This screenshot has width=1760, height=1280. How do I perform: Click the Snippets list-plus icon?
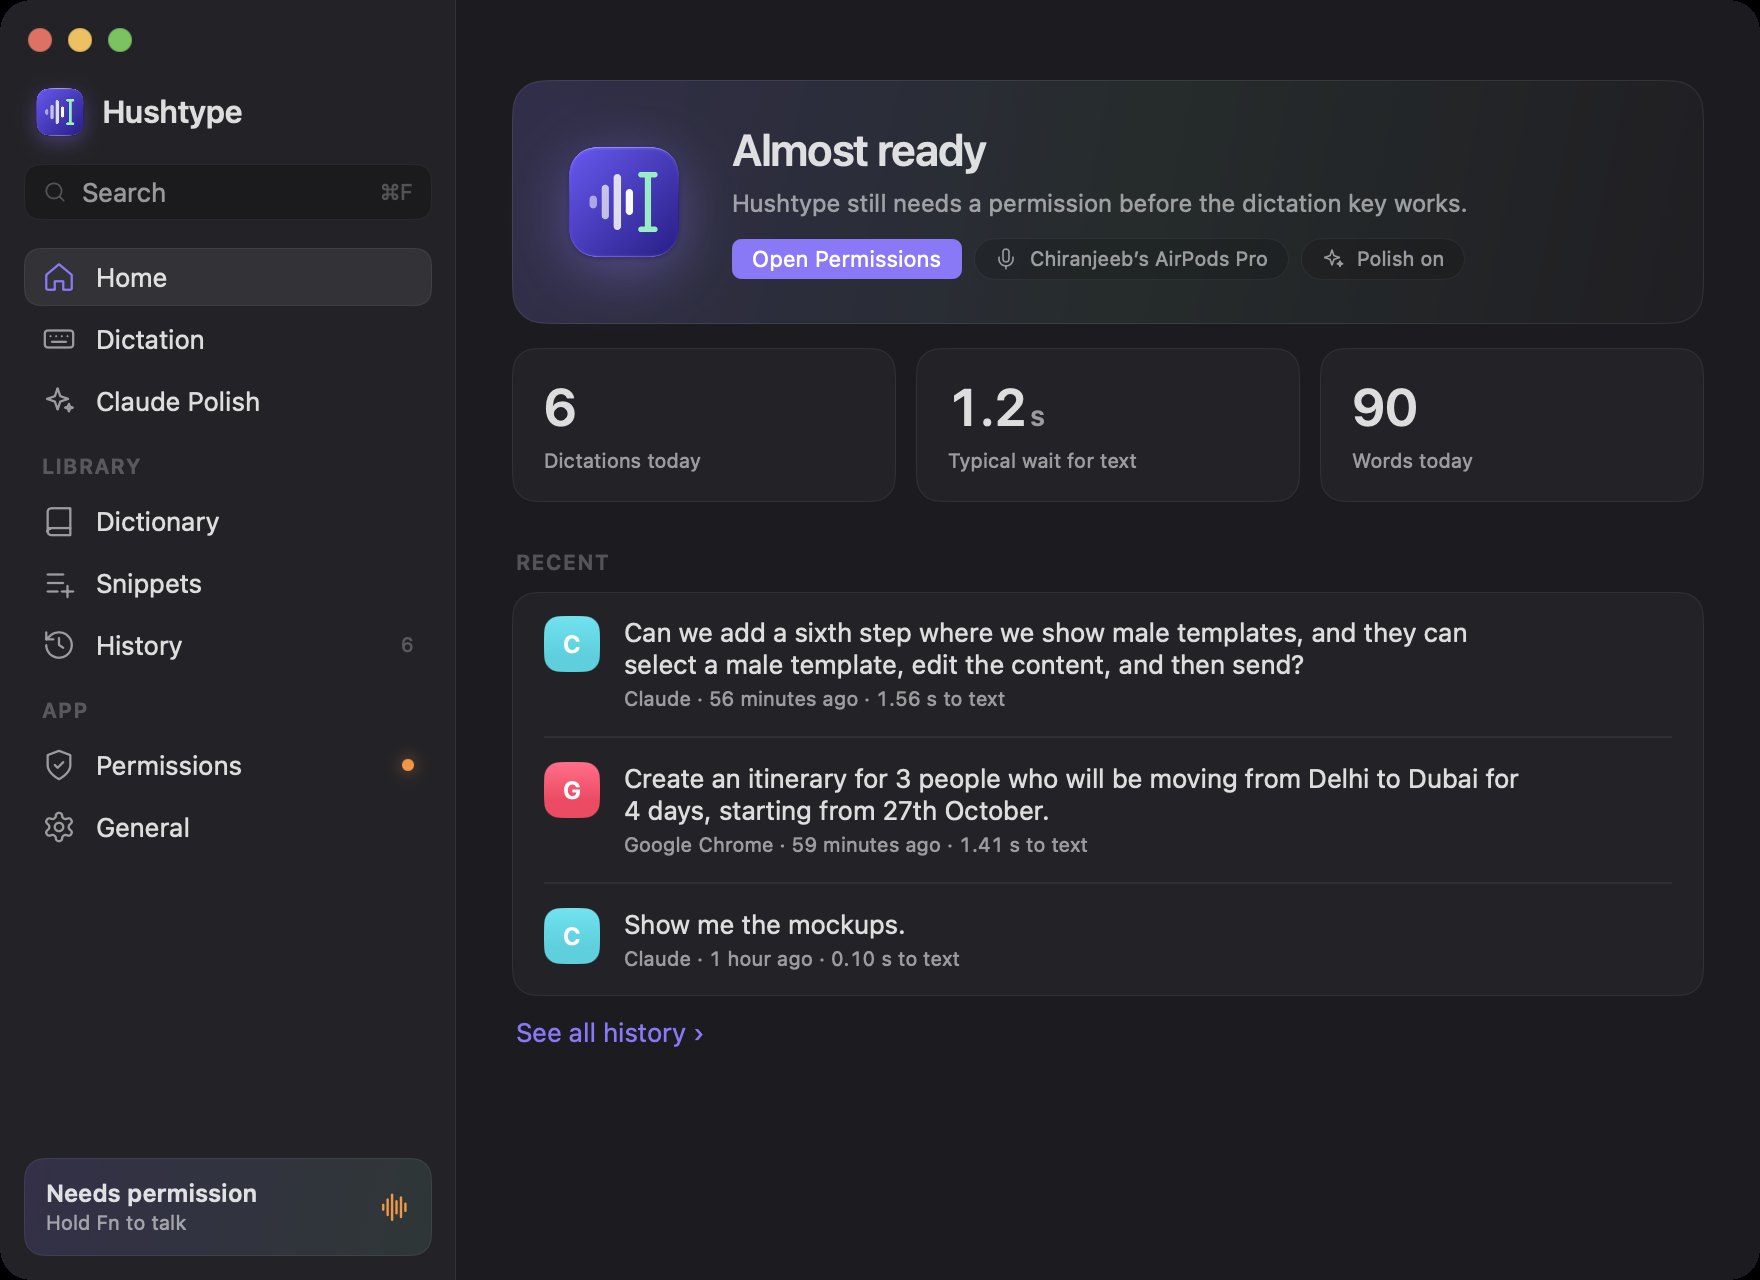(59, 584)
